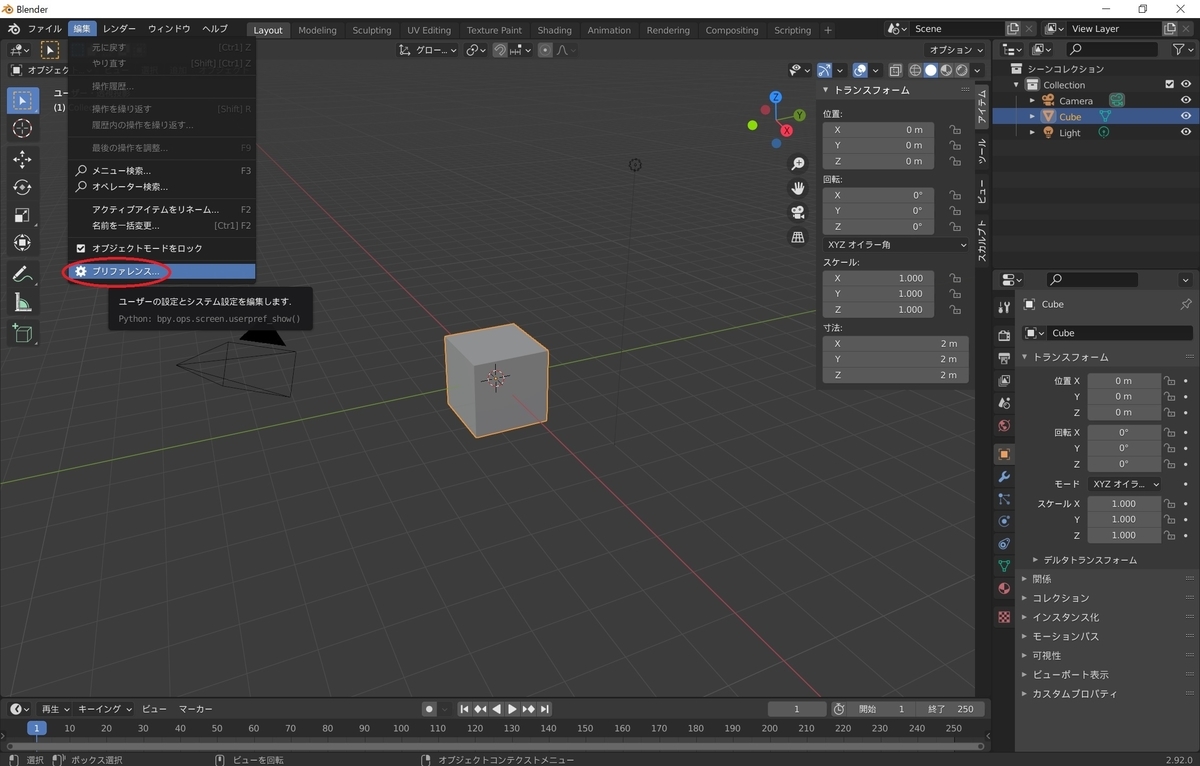
Task: Toggle X-ray display in header
Action: click(895, 70)
